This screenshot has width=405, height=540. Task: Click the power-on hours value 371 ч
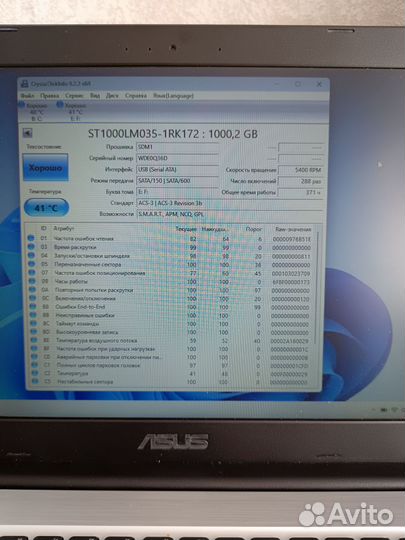301,192
